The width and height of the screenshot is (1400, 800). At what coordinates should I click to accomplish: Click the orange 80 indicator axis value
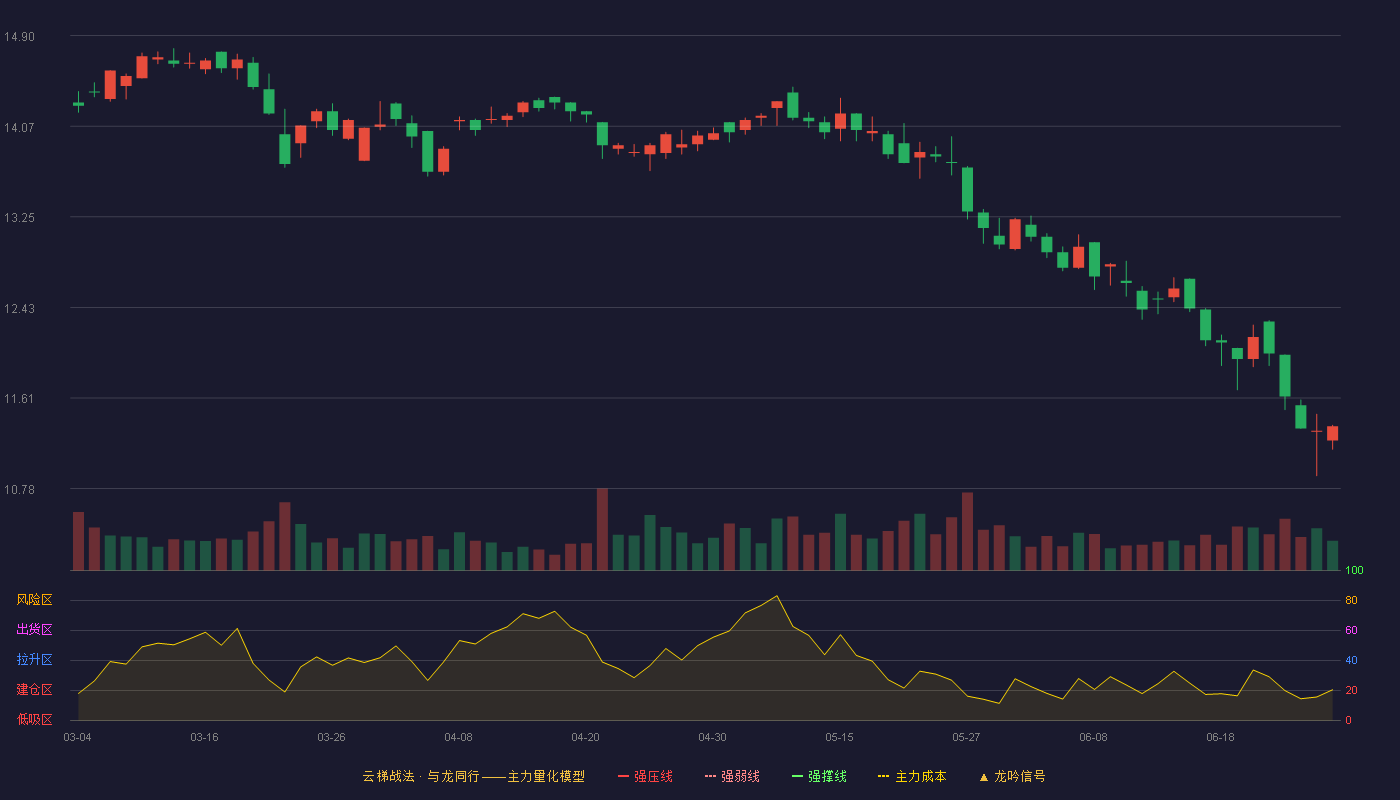click(x=1351, y=600)
